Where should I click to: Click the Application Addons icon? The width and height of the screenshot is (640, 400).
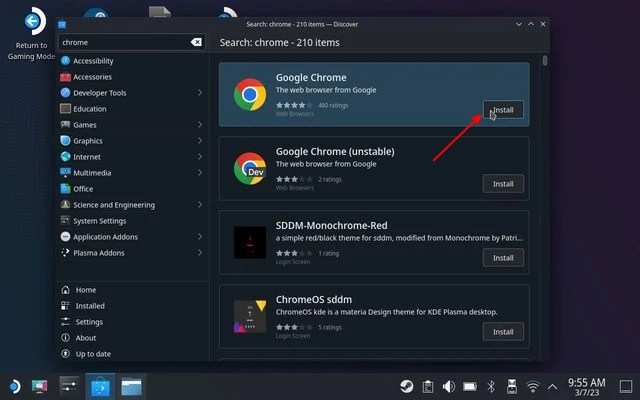[x=65, y=236]
